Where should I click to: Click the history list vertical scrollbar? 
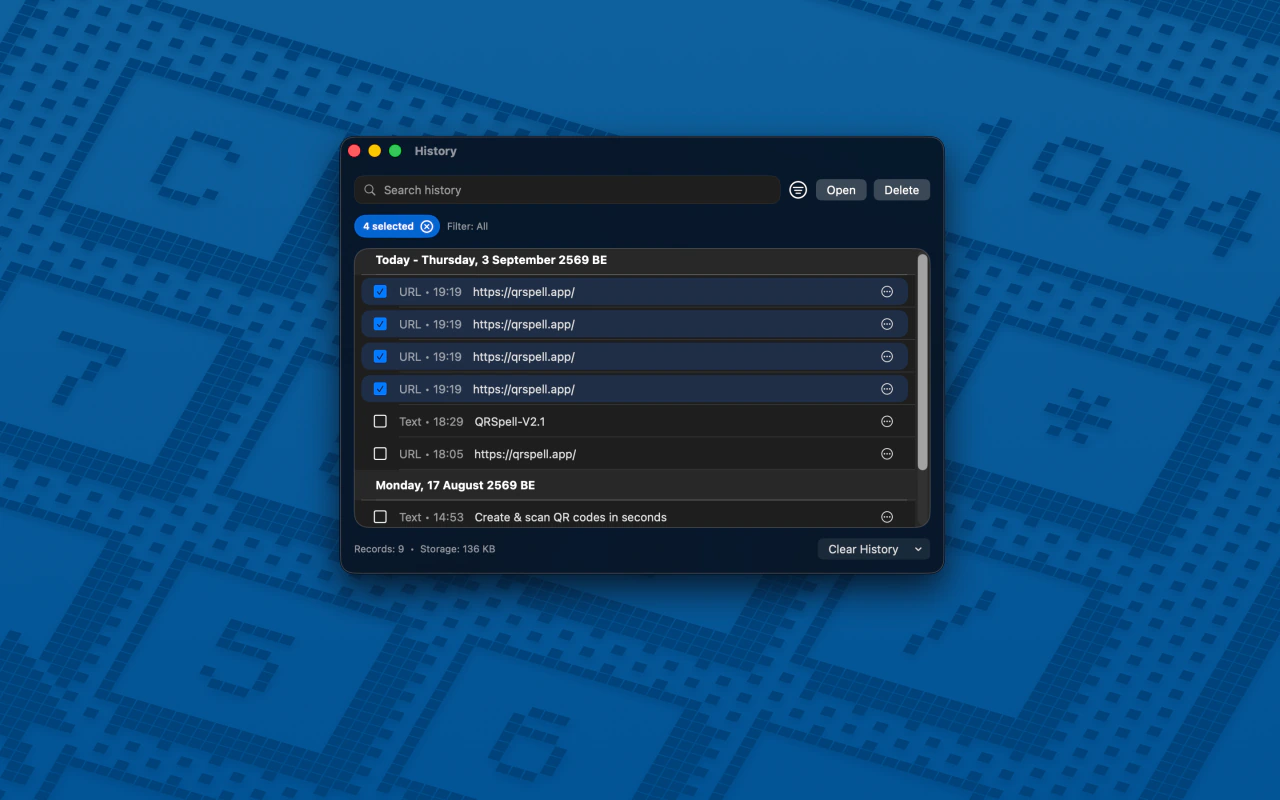coord(923,361)
